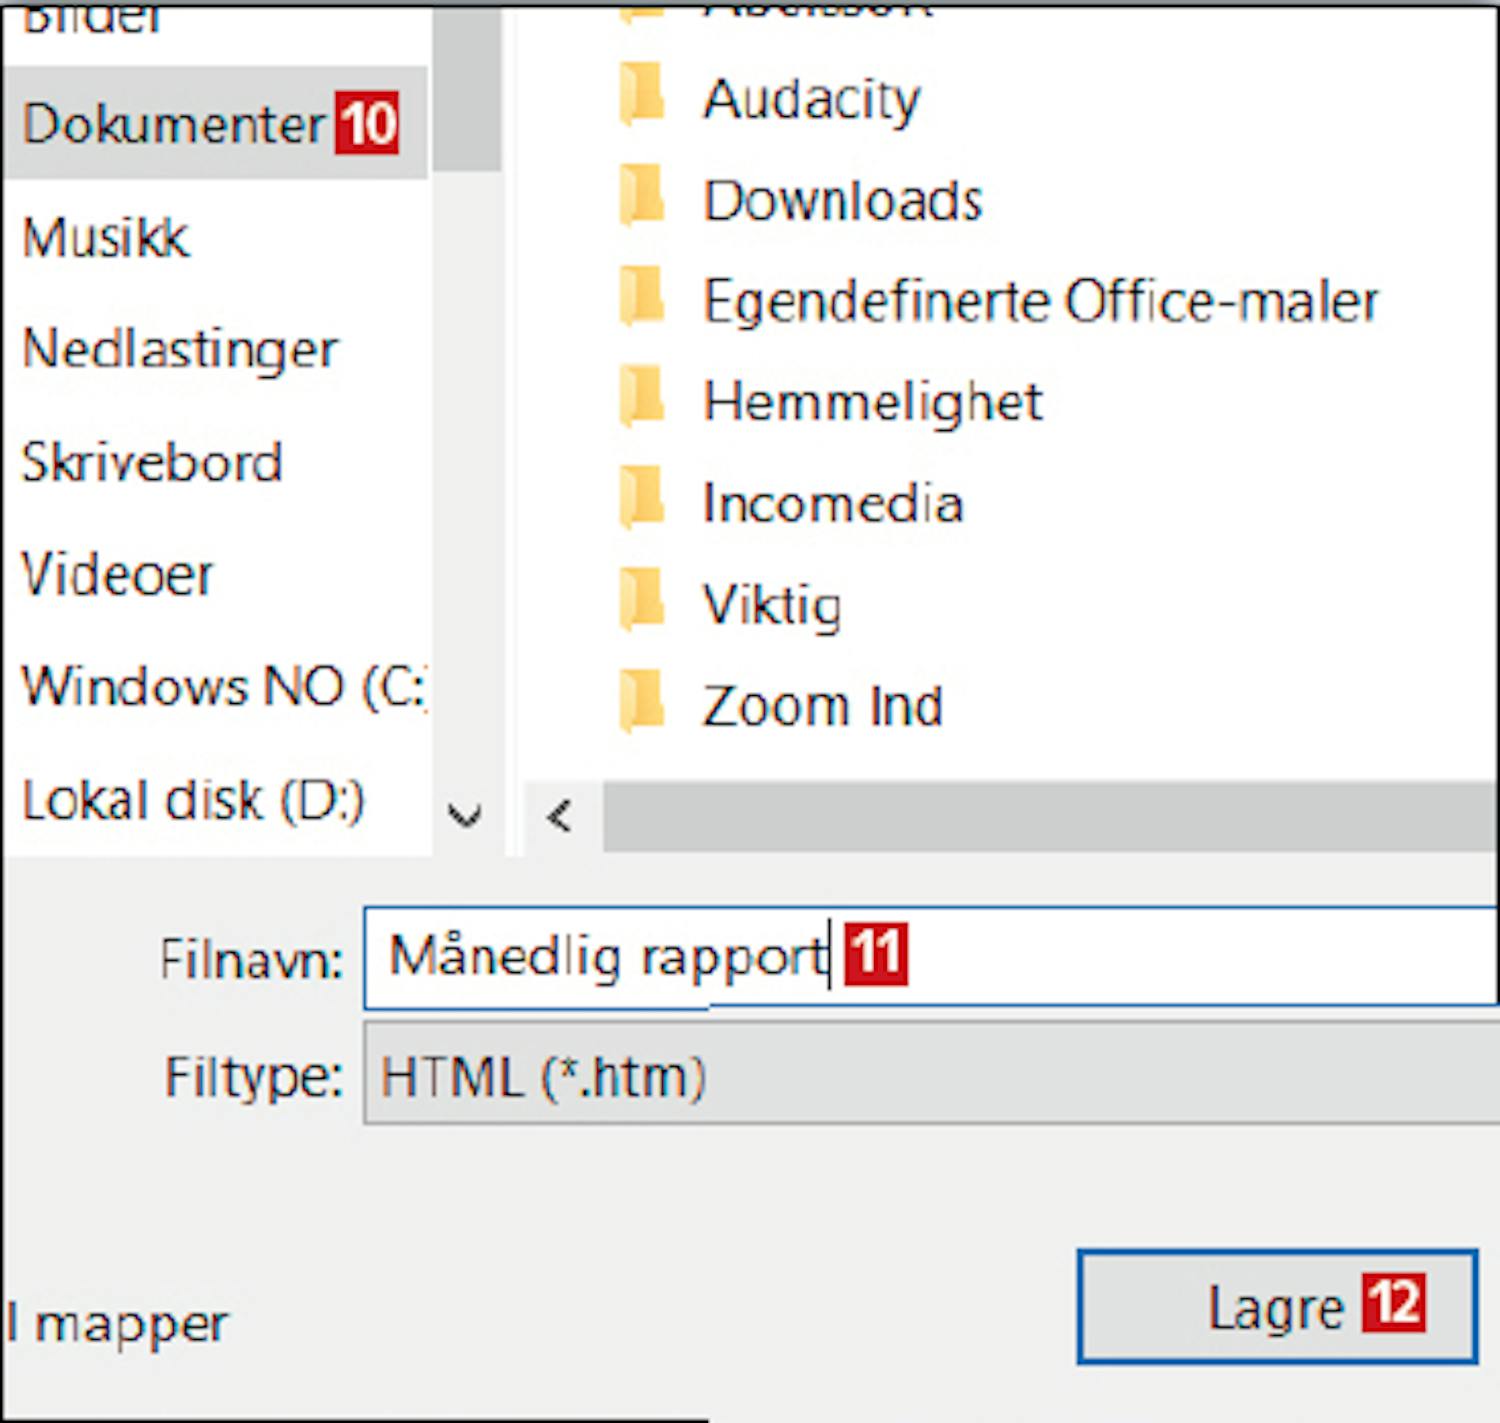Go to Musikk in the sidebar
Screen dimensions: 1500x1423
pyautogui.click(x=106, y=238)
